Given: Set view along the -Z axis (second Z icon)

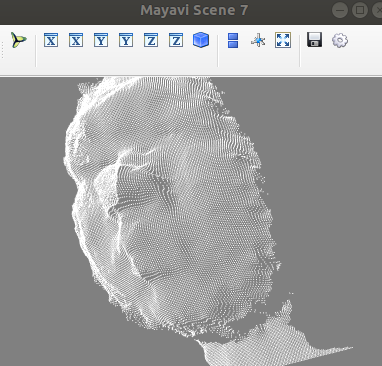Looking at the screenshot, I should [x=176, y=40].
